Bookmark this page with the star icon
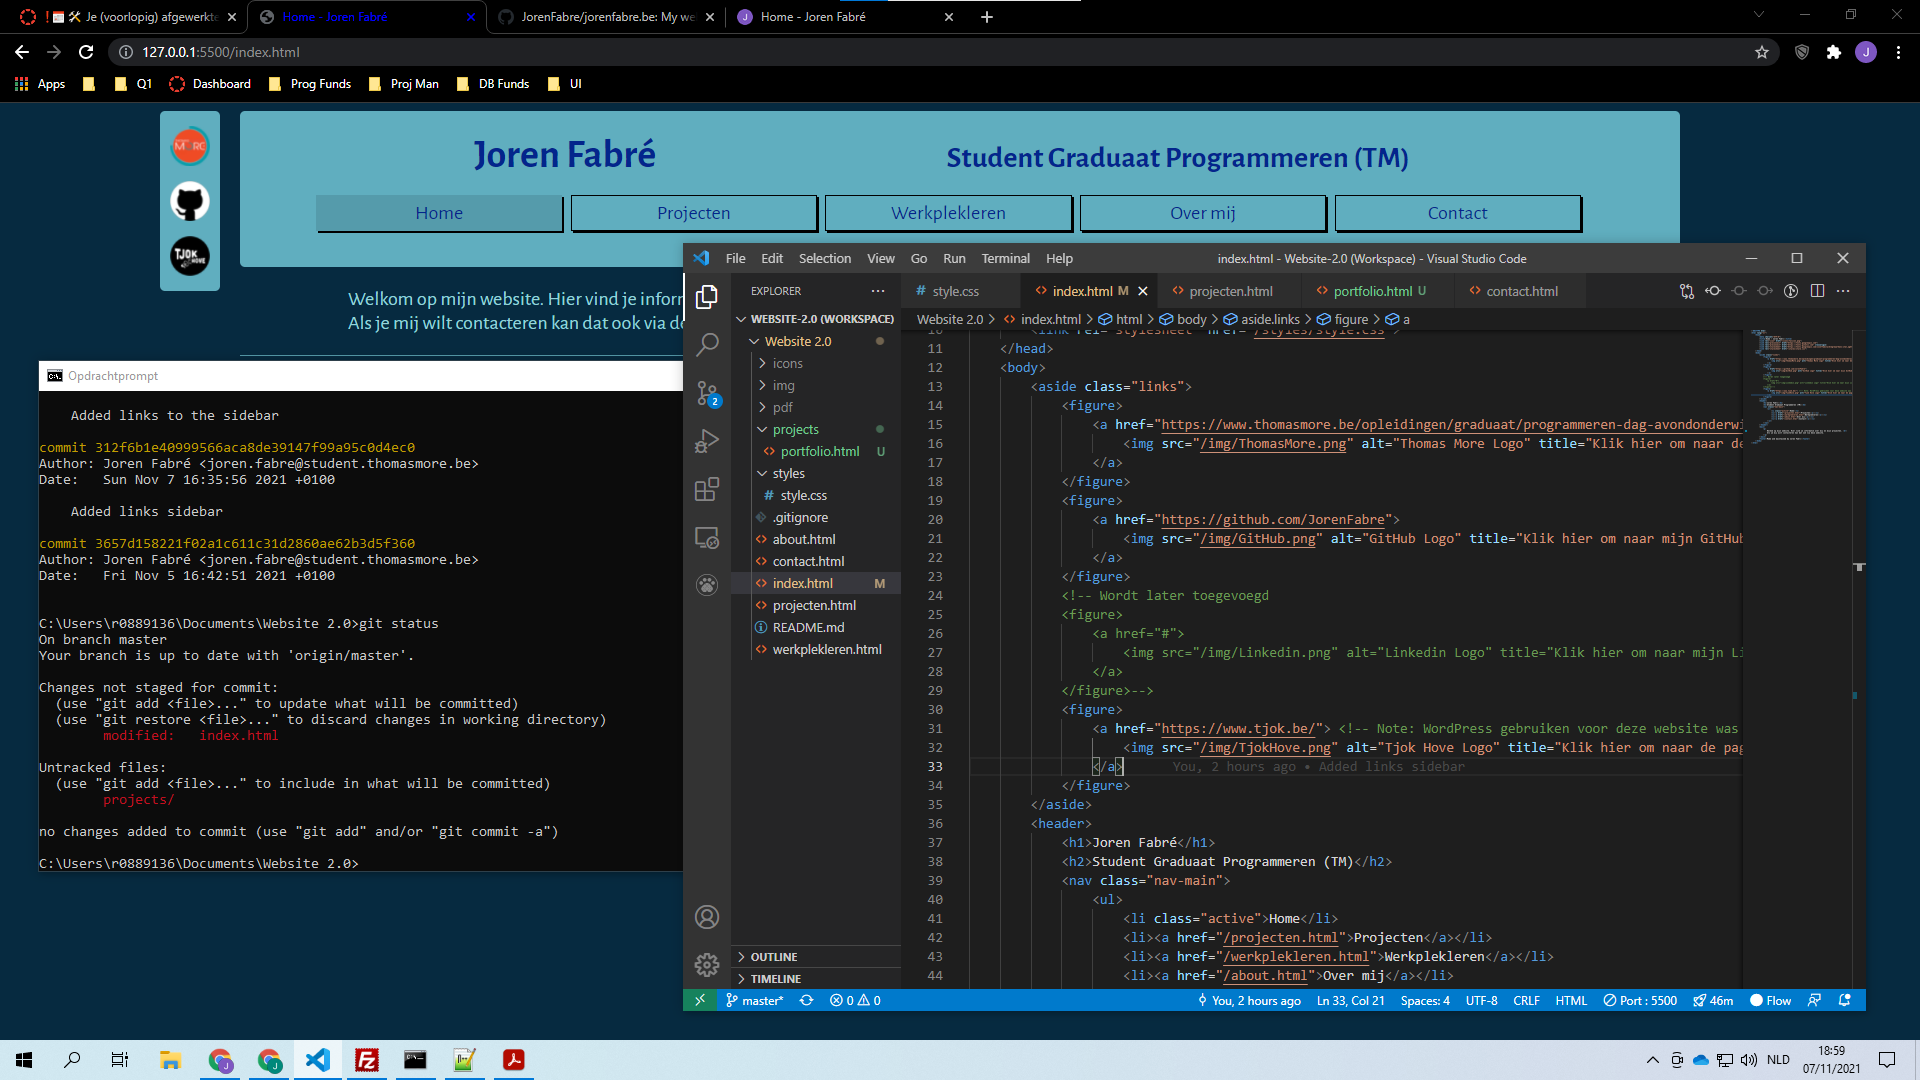 (x=1761, y=52)
